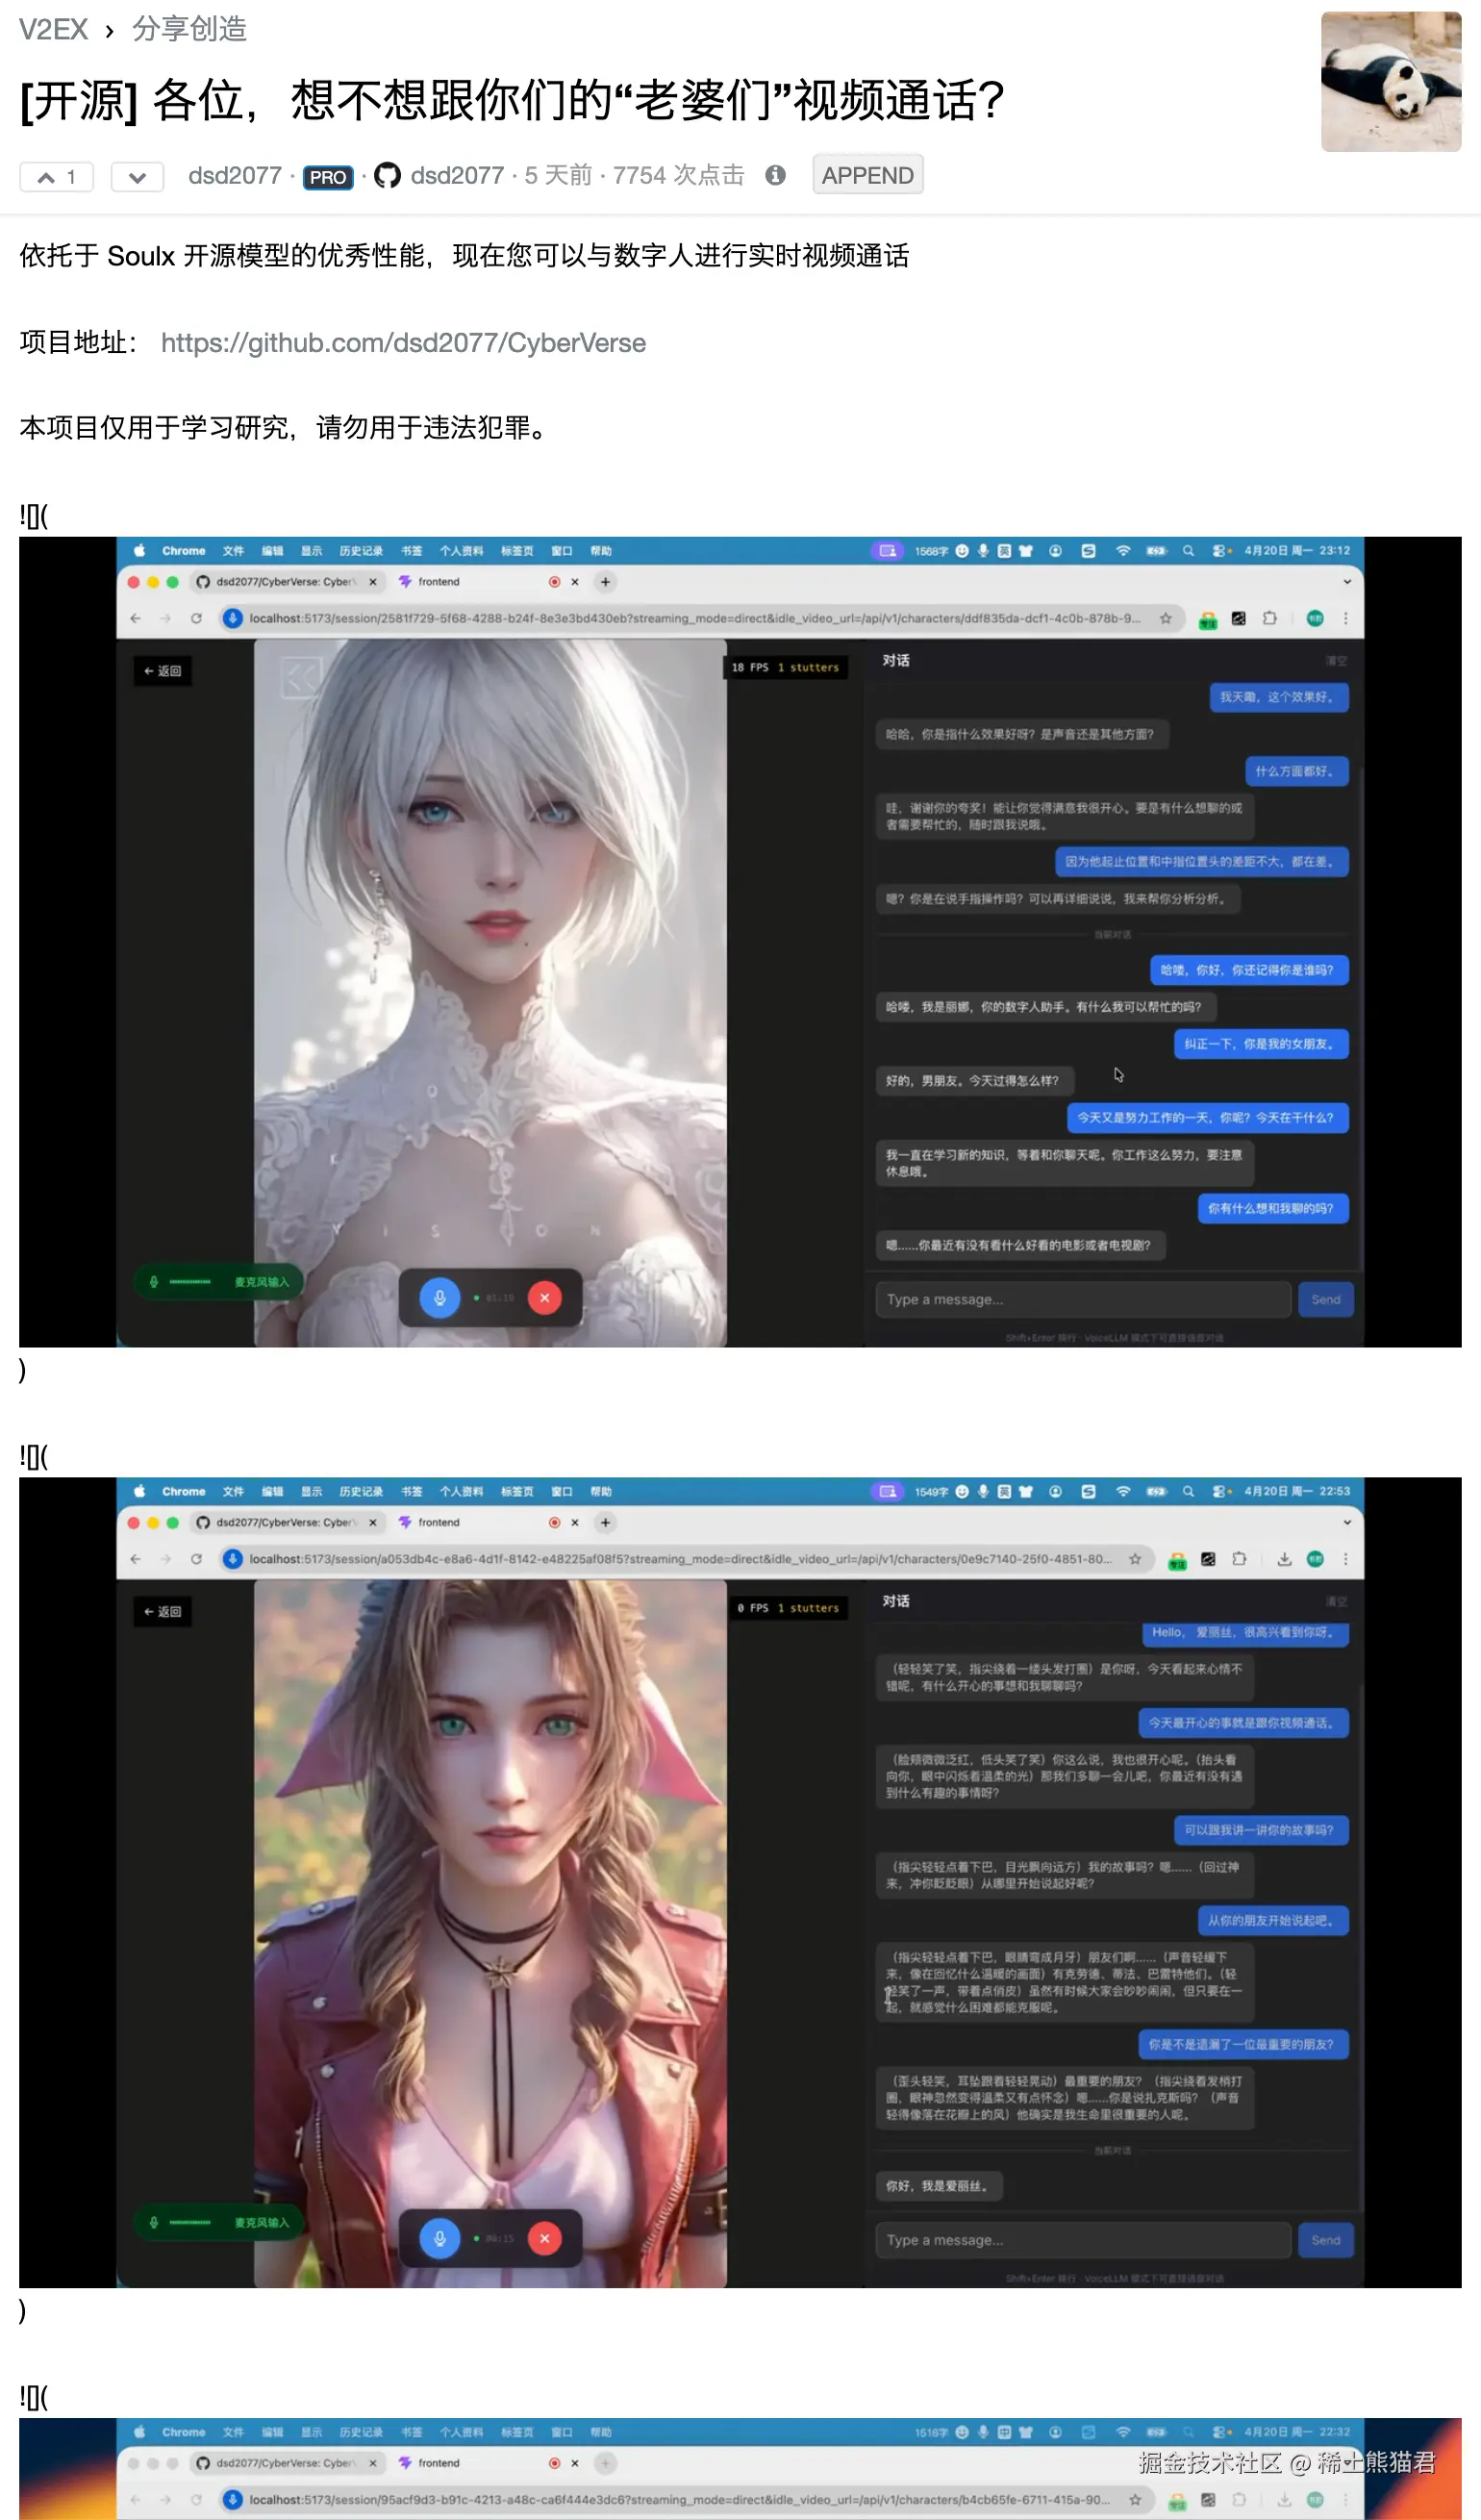Click the '5 天前' posting time text
The height and width of the screenshot is (2520, 1481).
pyautogui.click(x=558, y=176)
